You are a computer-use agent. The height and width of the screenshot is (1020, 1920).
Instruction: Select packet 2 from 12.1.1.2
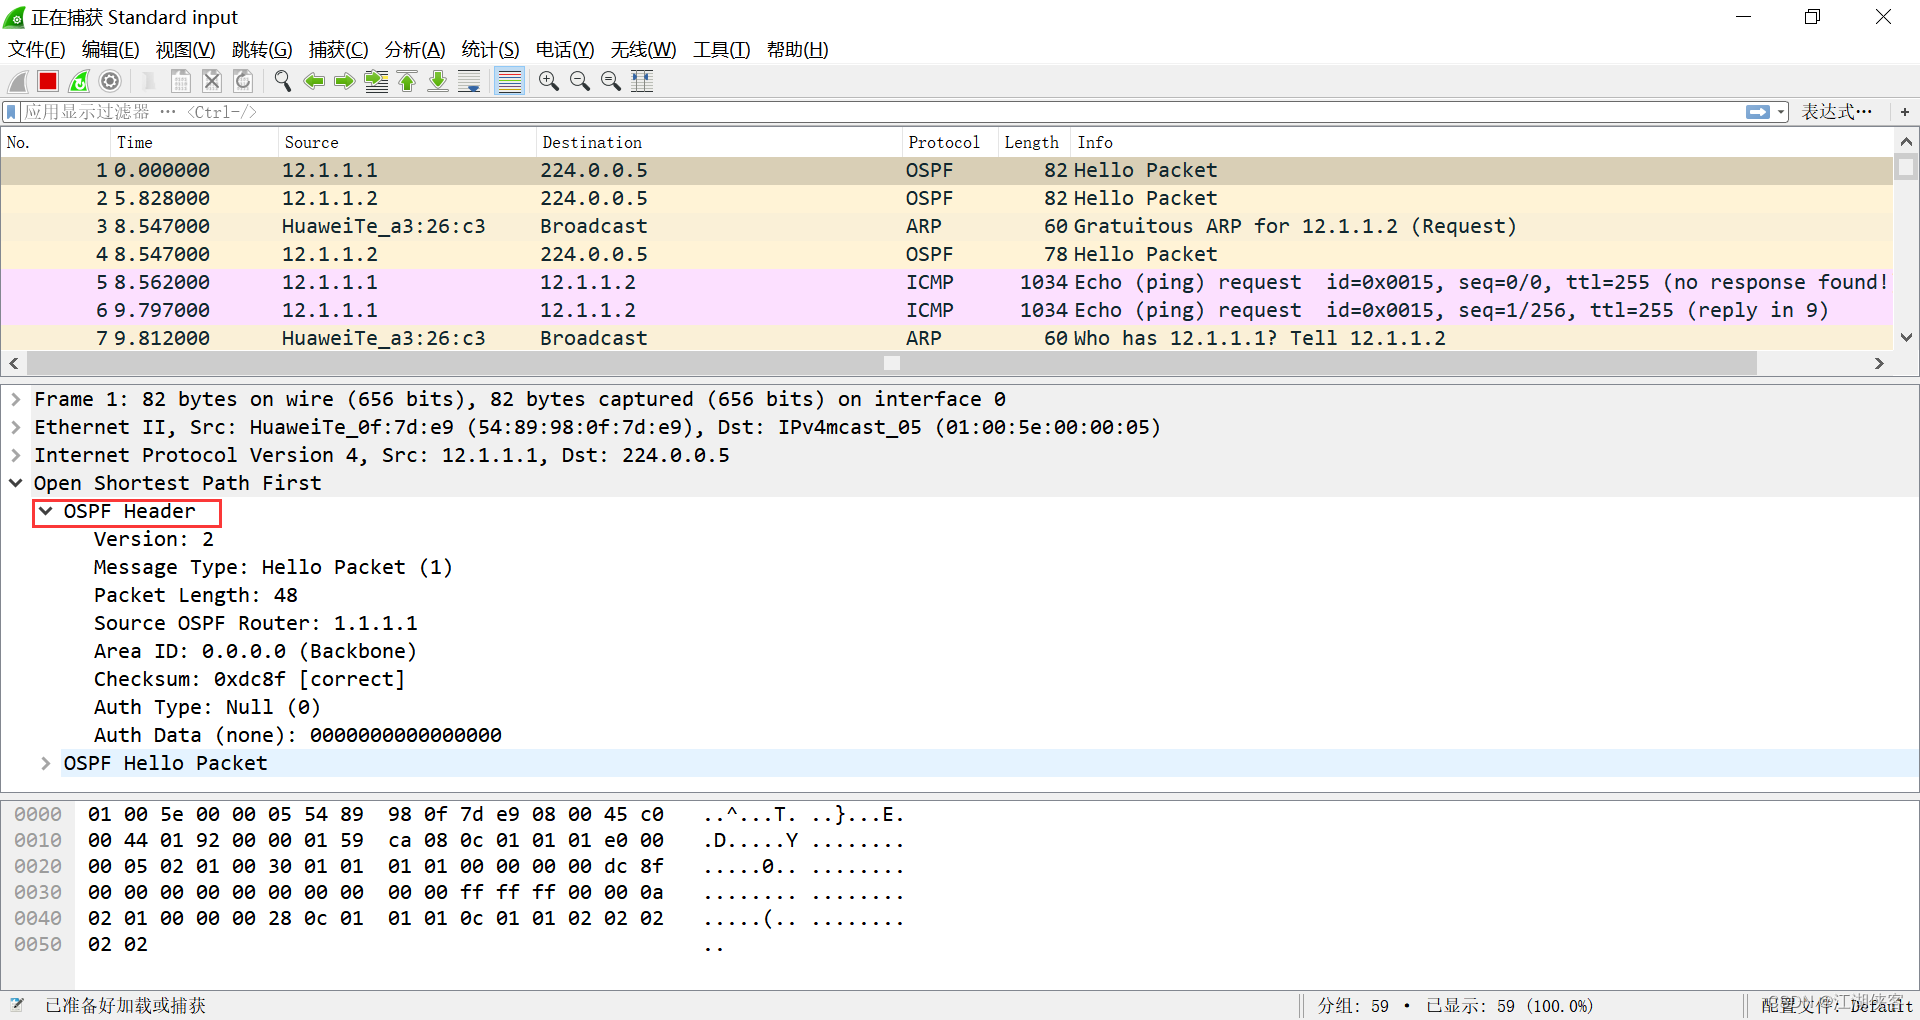(946, 198)
